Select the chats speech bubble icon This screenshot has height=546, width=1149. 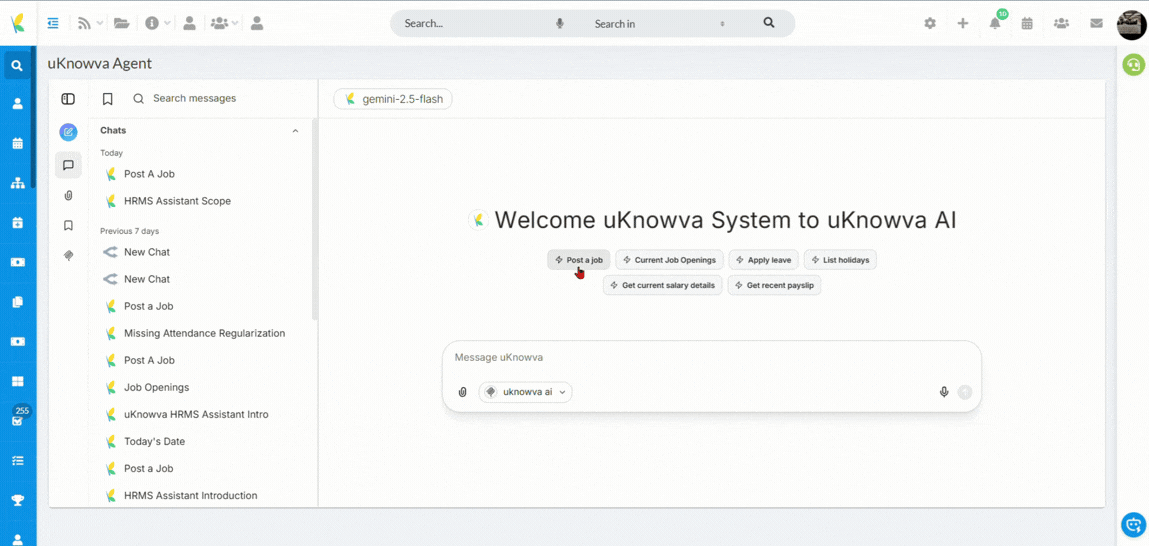pos(68,165)
